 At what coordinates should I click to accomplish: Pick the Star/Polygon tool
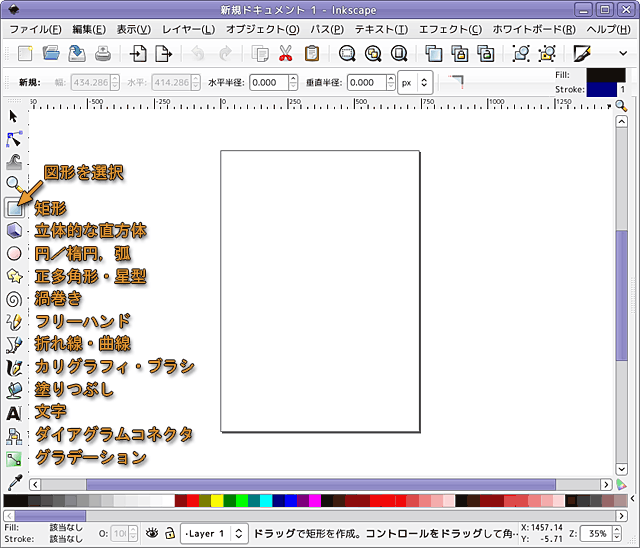[15, 276]
